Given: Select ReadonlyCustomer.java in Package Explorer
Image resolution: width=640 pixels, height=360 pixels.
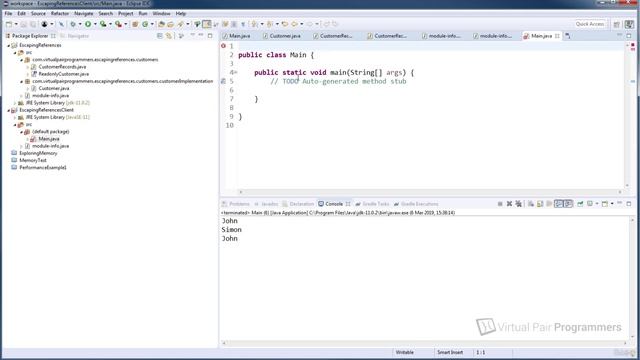Looking at the screenshot, I should coord(64,74).
